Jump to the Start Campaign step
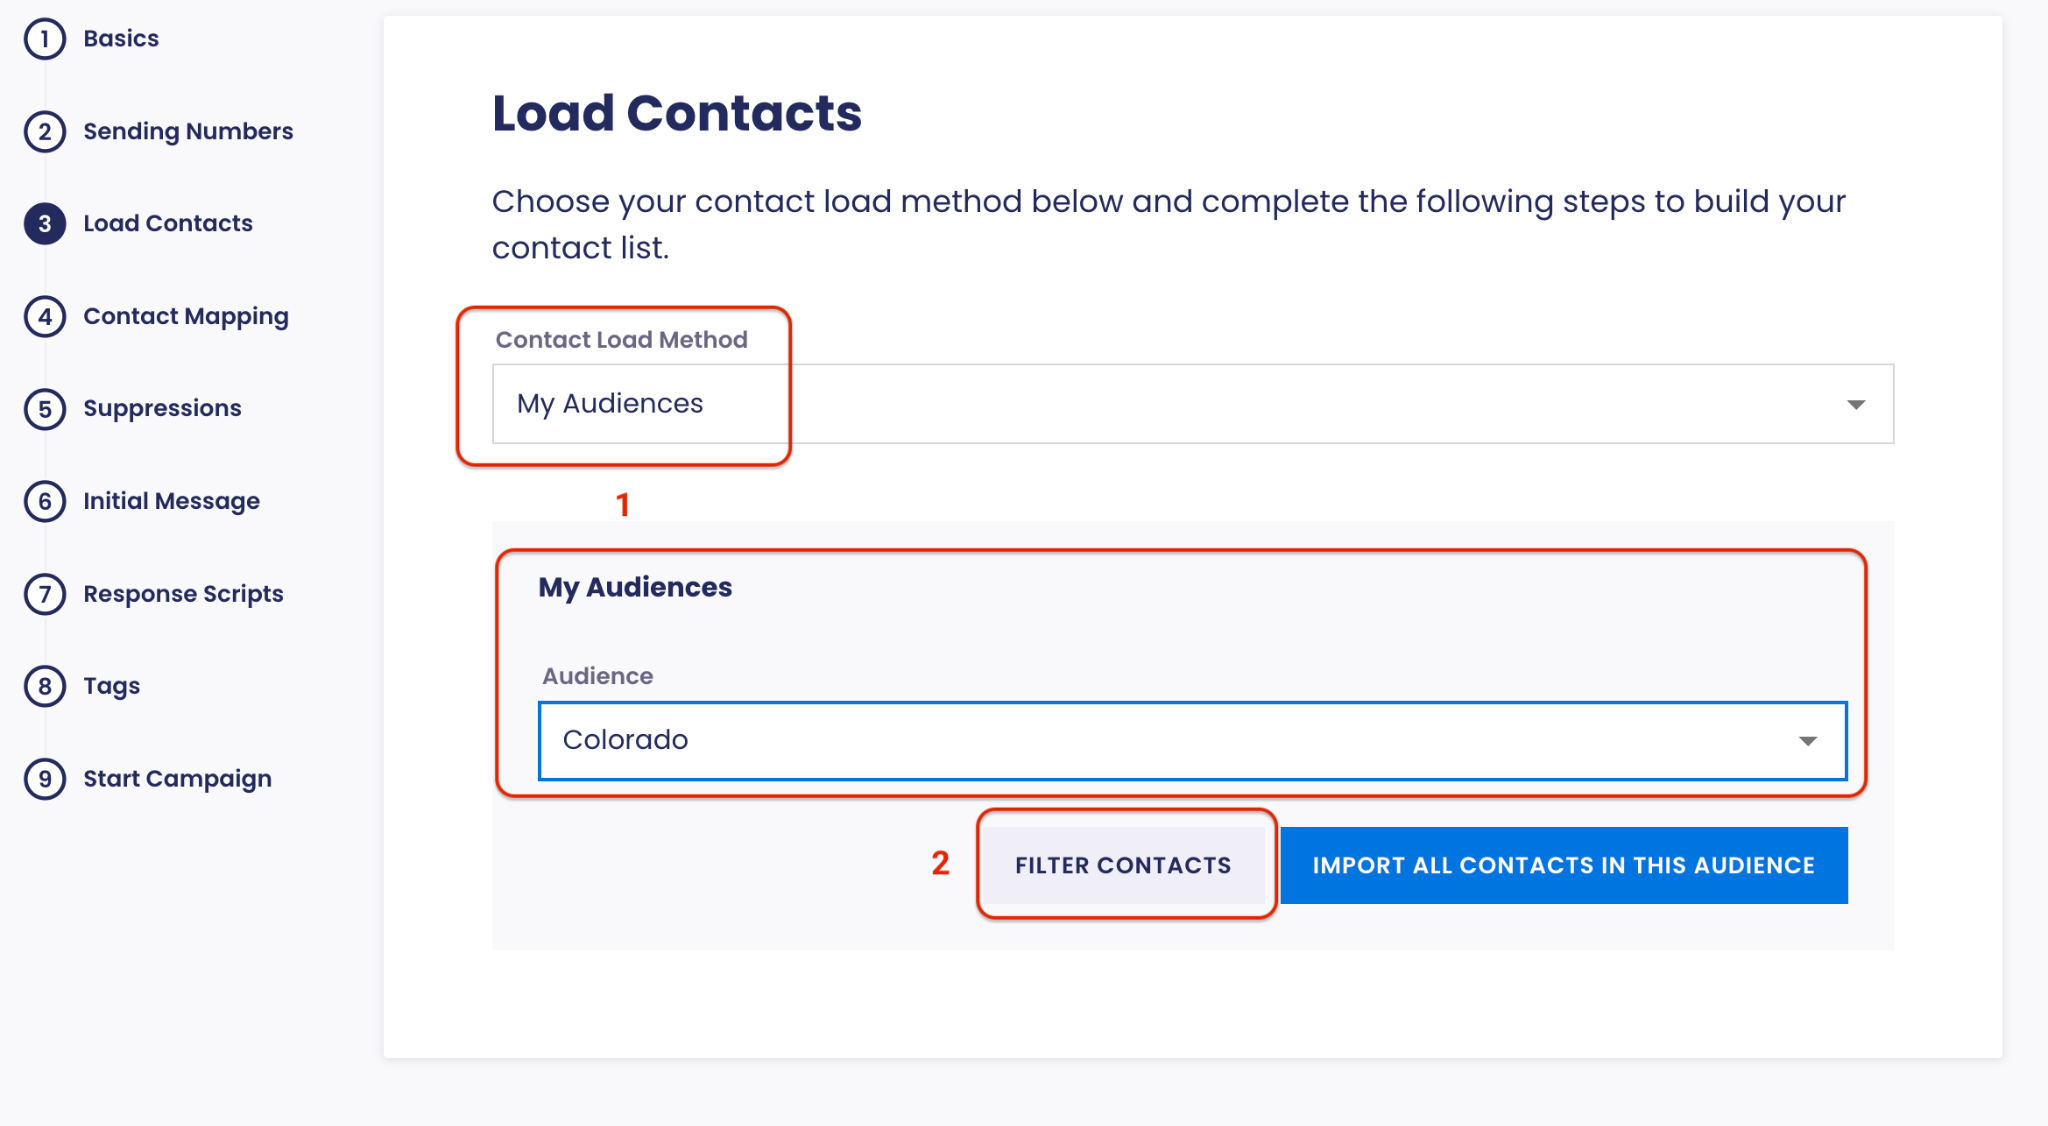Viewport: 2048px width, 1126px height. pos(177,779)
